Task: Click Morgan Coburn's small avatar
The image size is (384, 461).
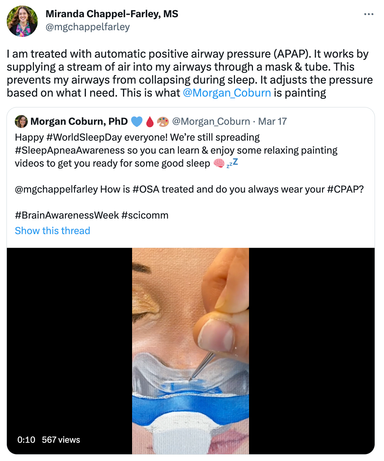Action: point(21,121)
